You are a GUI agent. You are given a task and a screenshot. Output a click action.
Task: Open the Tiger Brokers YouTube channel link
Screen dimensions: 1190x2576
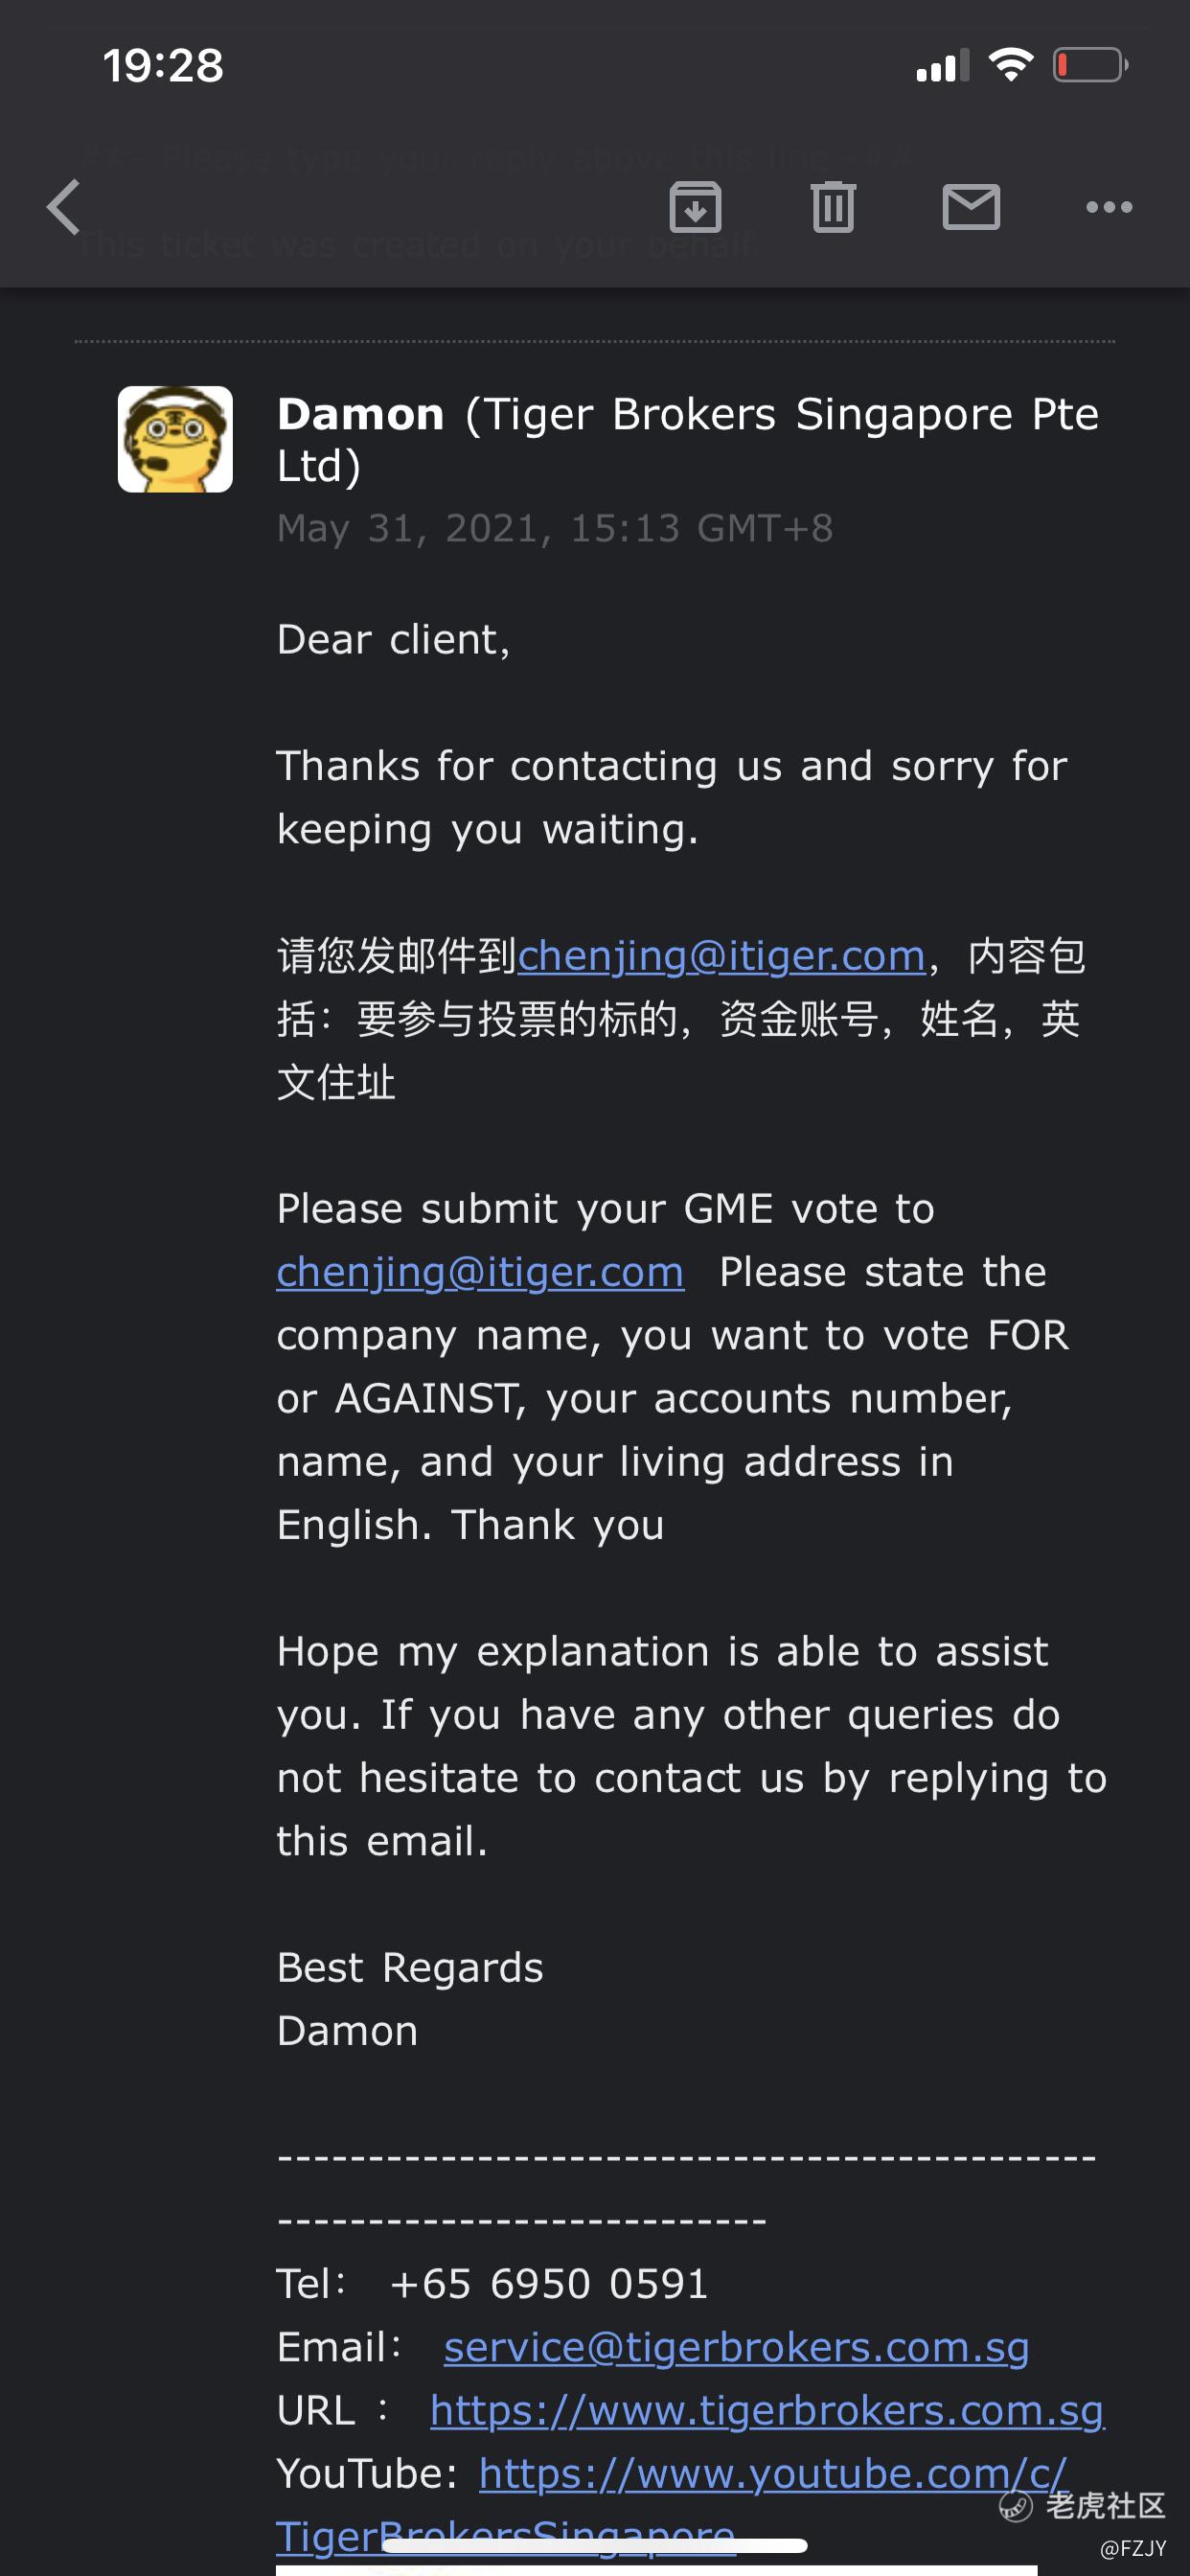pos(772,2474)
